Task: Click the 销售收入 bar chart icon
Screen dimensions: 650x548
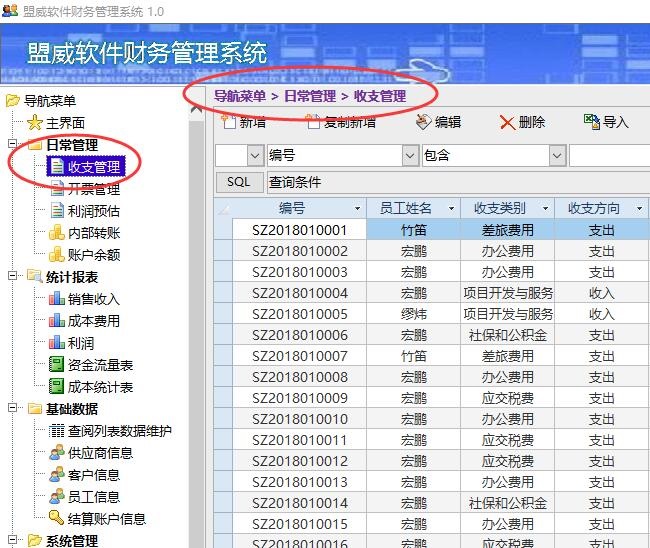Action: pos(57,299)
